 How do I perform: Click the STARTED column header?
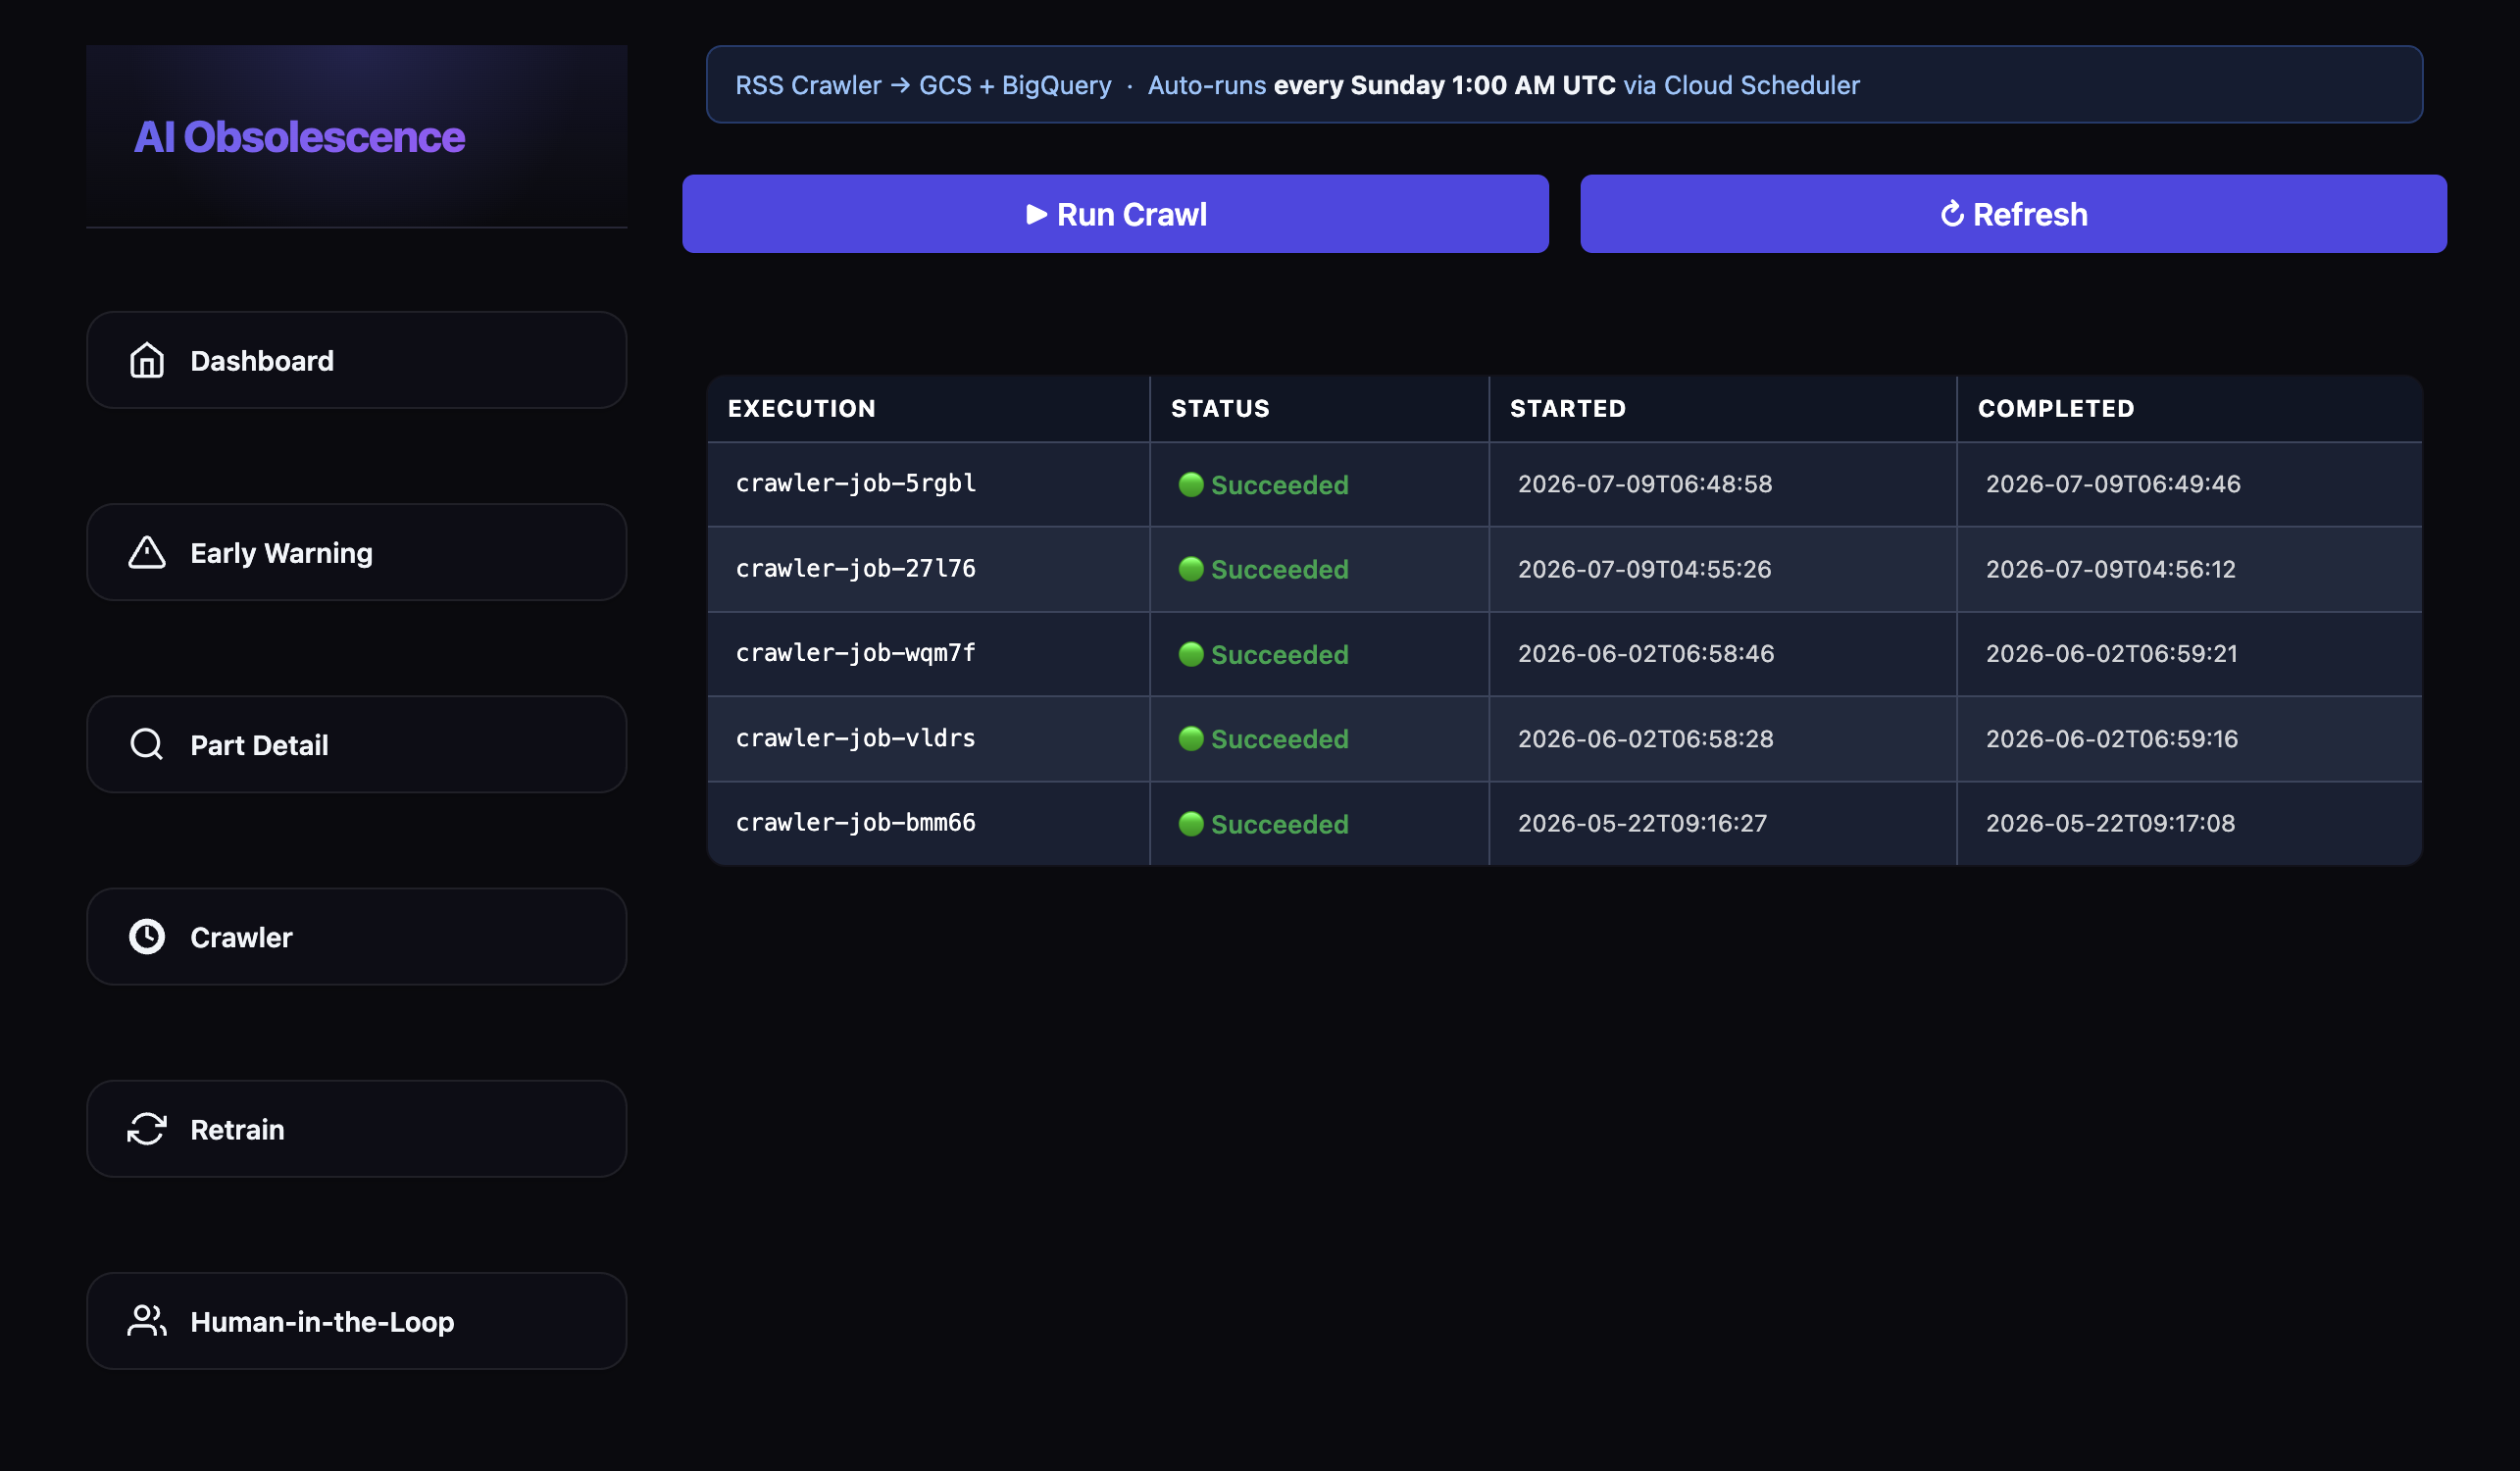pos(1568,408)
